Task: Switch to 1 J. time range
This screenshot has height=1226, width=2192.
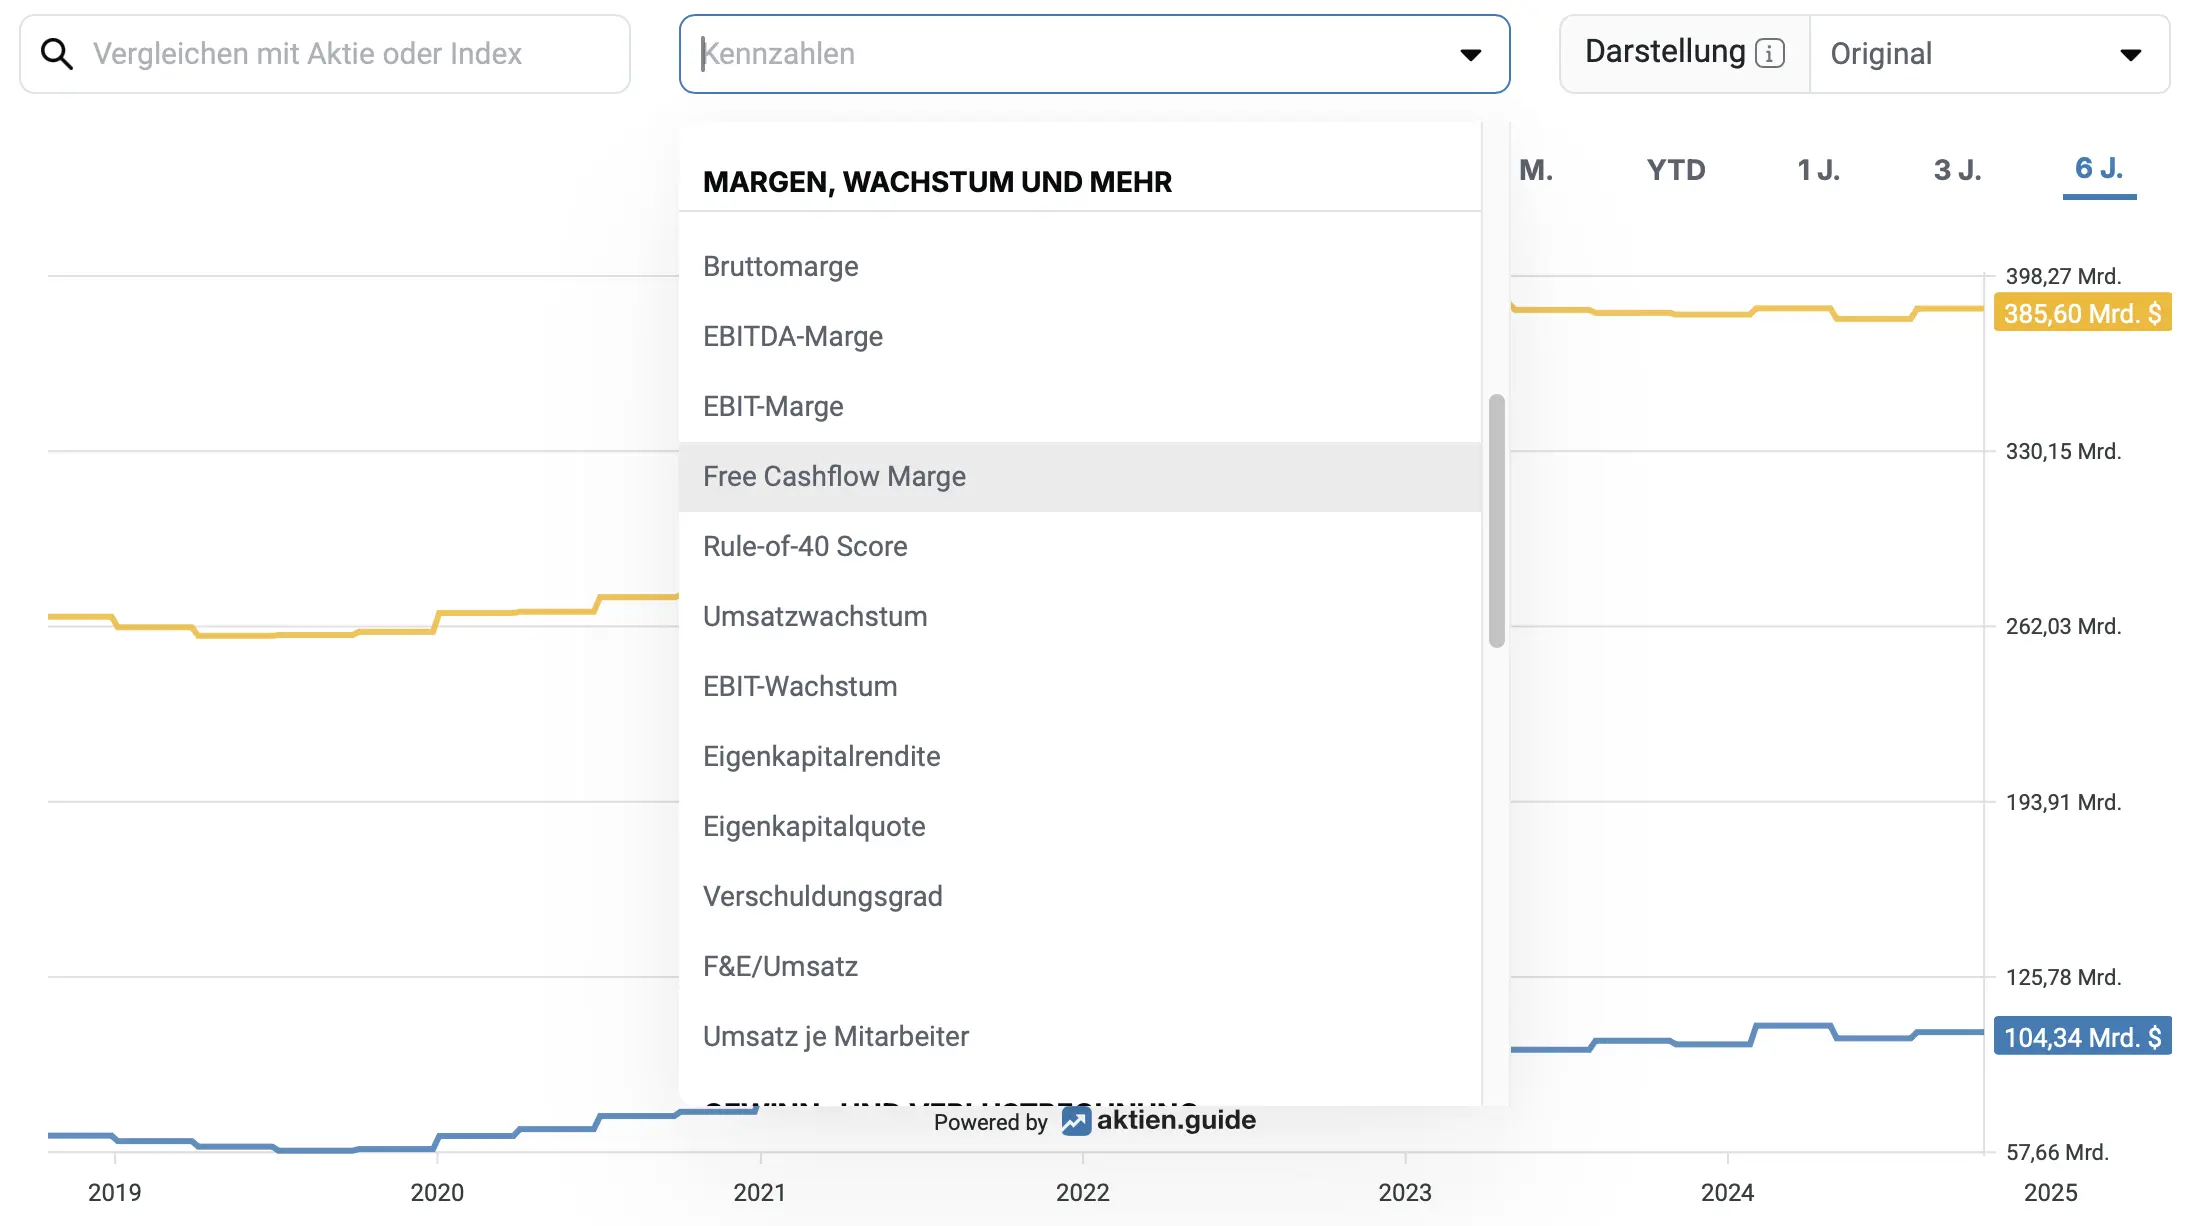Action: [1818, 170]
